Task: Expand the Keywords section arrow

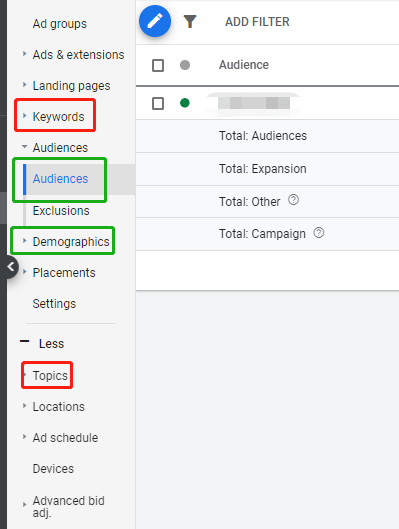Action: (x=24, y=116)
